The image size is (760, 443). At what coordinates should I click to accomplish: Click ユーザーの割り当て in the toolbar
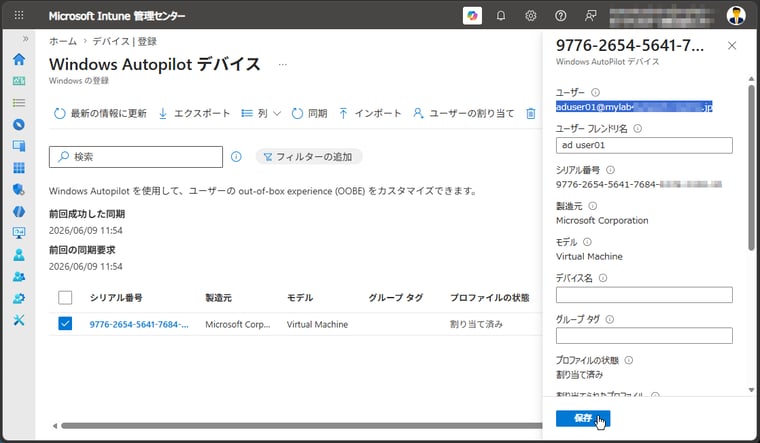tap(463, 113)
